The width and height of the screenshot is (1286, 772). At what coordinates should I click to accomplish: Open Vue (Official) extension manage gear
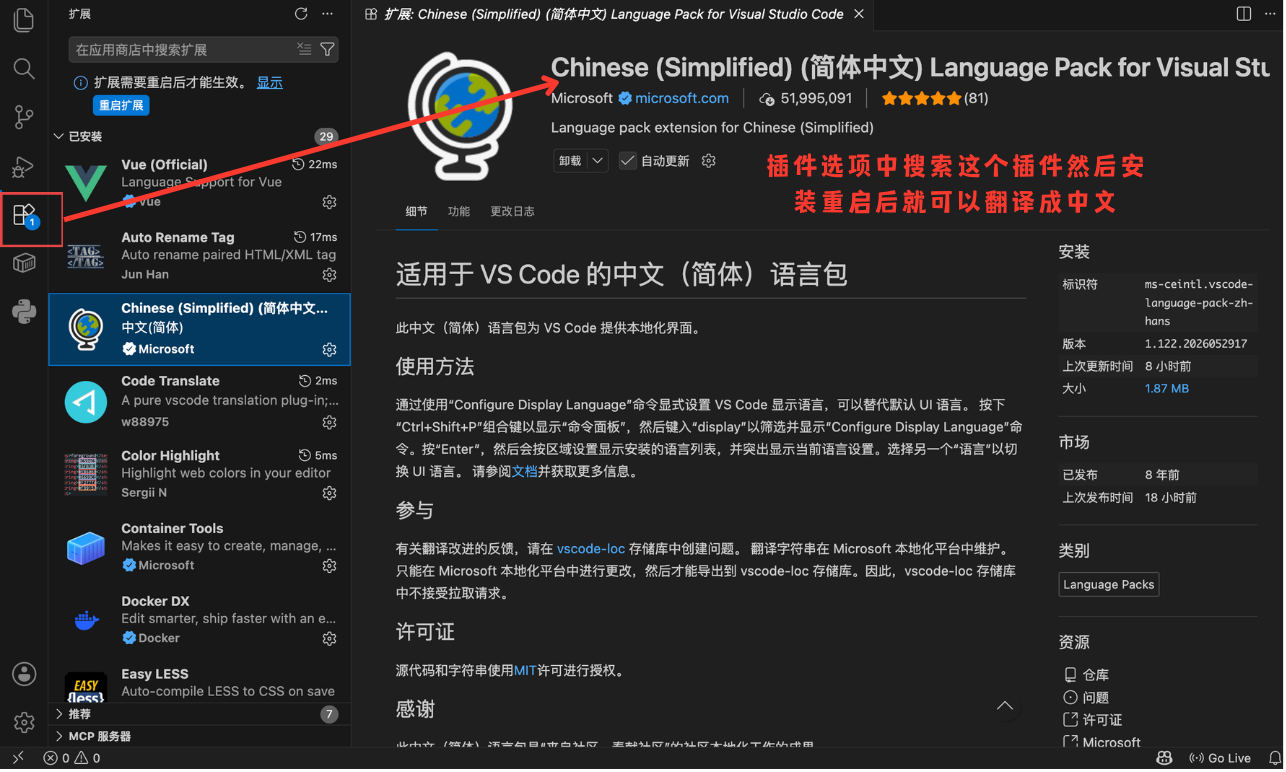(x=329, y=202)
